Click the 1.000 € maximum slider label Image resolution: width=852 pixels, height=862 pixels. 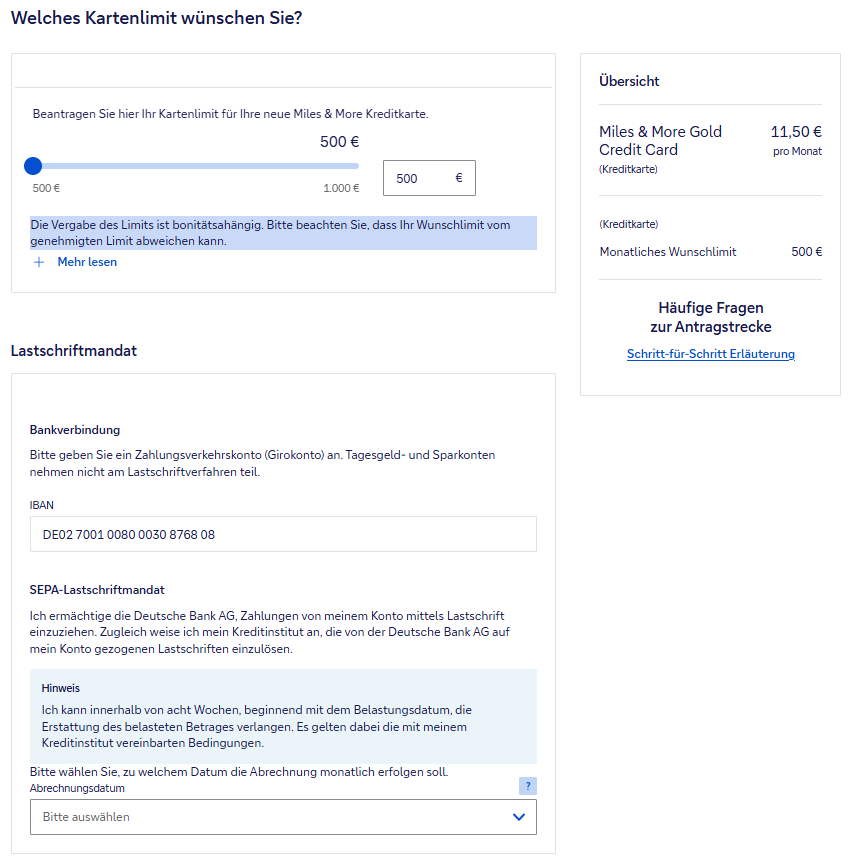(341, 188)
